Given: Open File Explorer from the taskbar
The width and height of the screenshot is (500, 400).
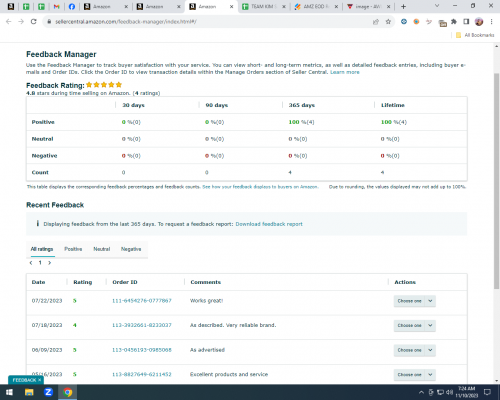Looking at the screenshot, I should pyautogui.click(x=29, y=392).
